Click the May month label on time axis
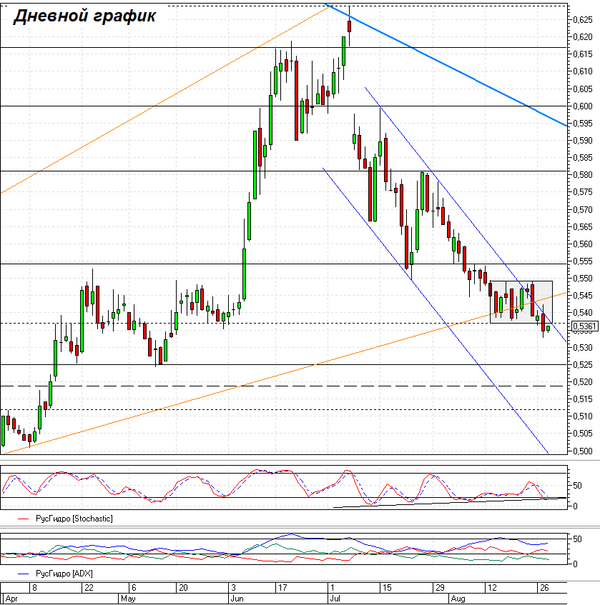 pyautogui.click(x=128, y=599)
